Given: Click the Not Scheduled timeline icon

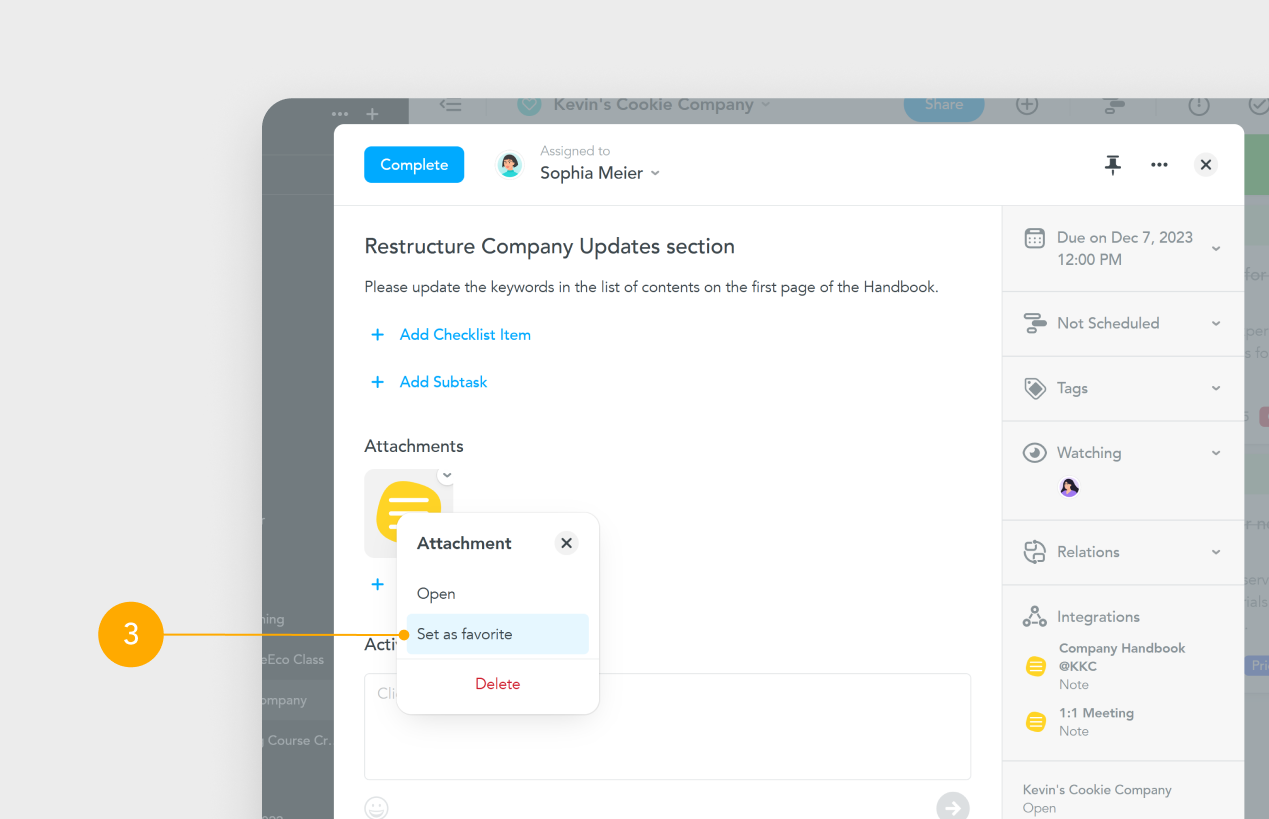Looking at the screenshot, I should [x=1035, y=323].
